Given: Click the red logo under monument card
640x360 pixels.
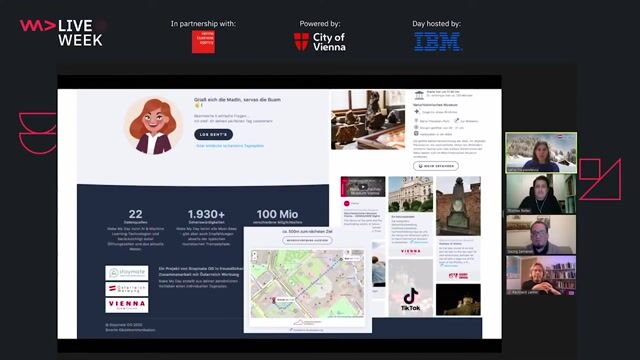Looking at the screenshot, I should [458, 276].
